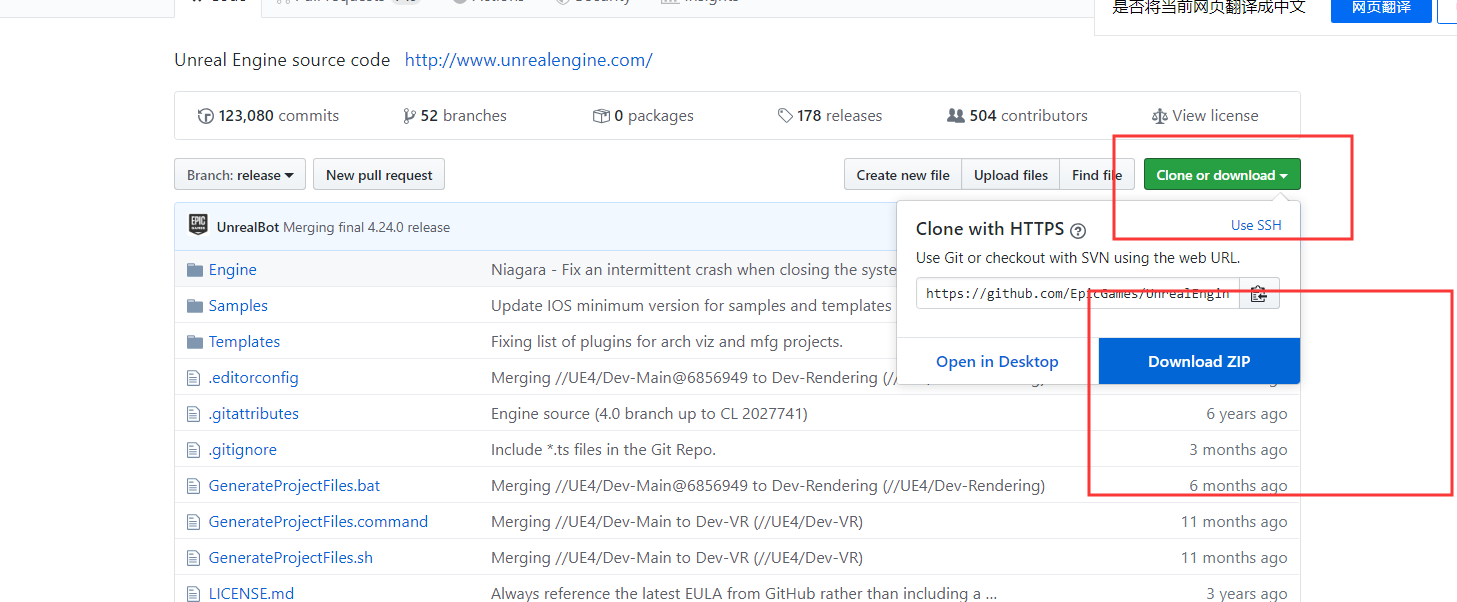Open the Templates folder
The height and width of the screenshot is (602, 1457).
(x=244, y=342)
